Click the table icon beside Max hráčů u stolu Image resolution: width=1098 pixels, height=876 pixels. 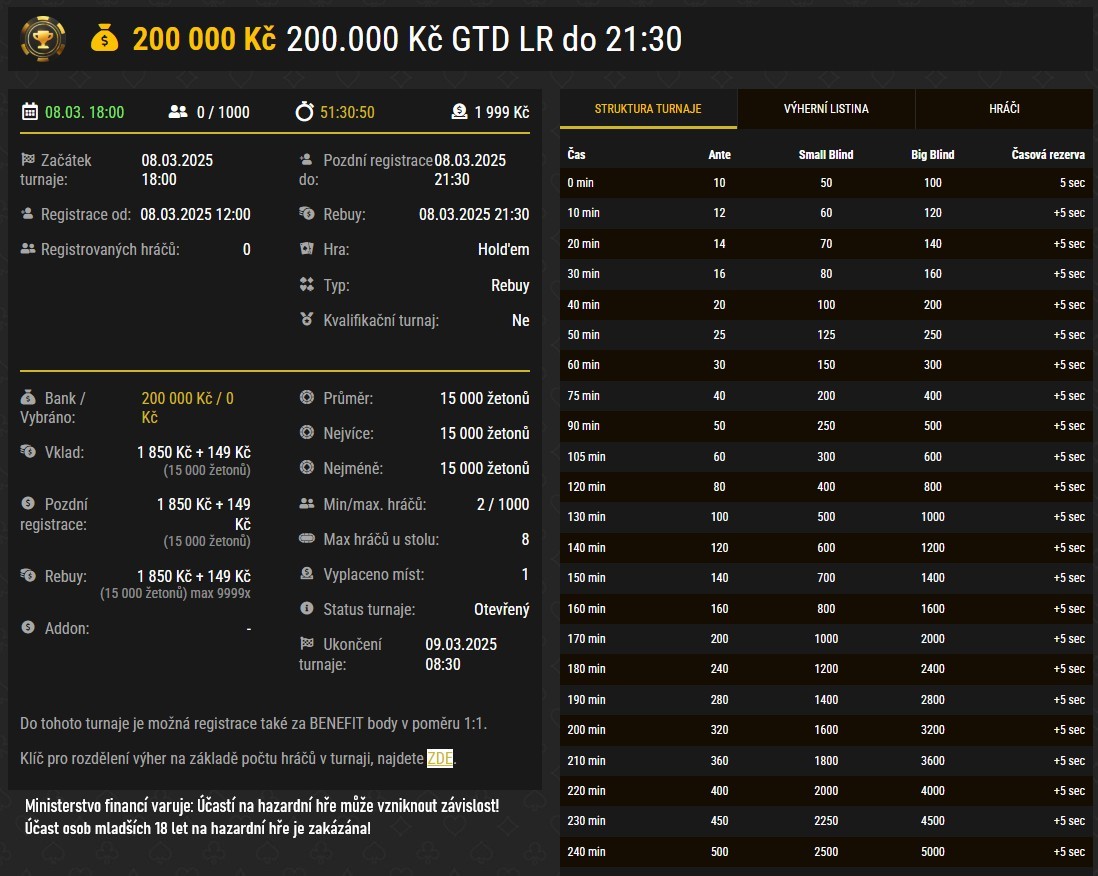pyautogui.click(x=307, y=538)
